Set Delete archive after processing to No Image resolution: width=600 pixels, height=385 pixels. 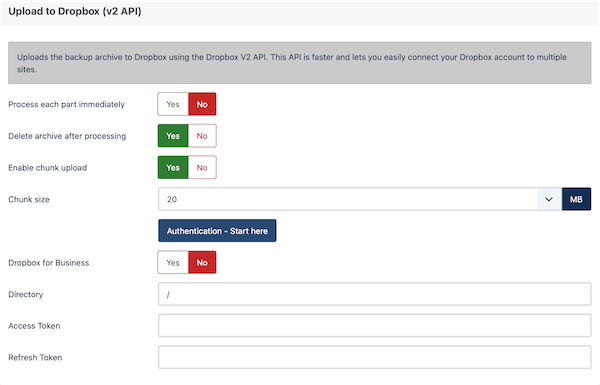(x=202, y=136)
